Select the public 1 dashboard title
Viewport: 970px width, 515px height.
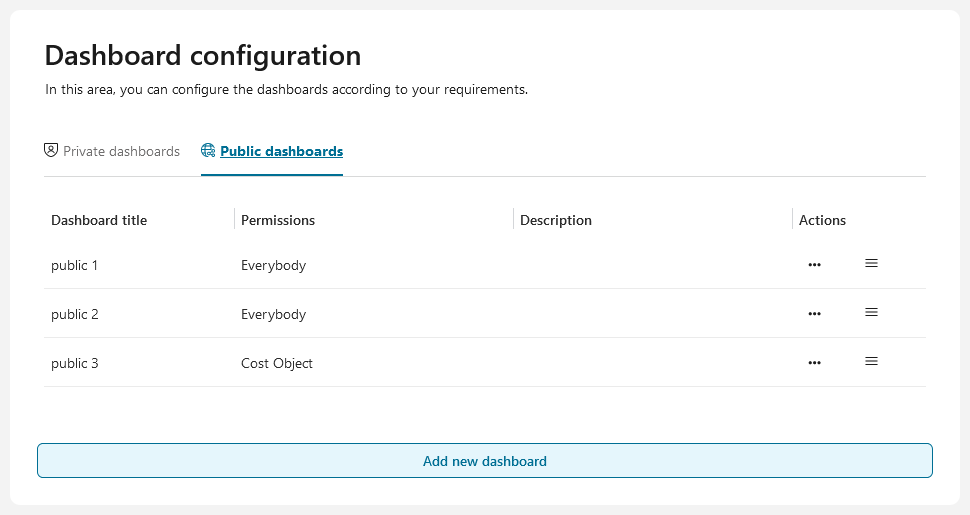coord(74,266)
